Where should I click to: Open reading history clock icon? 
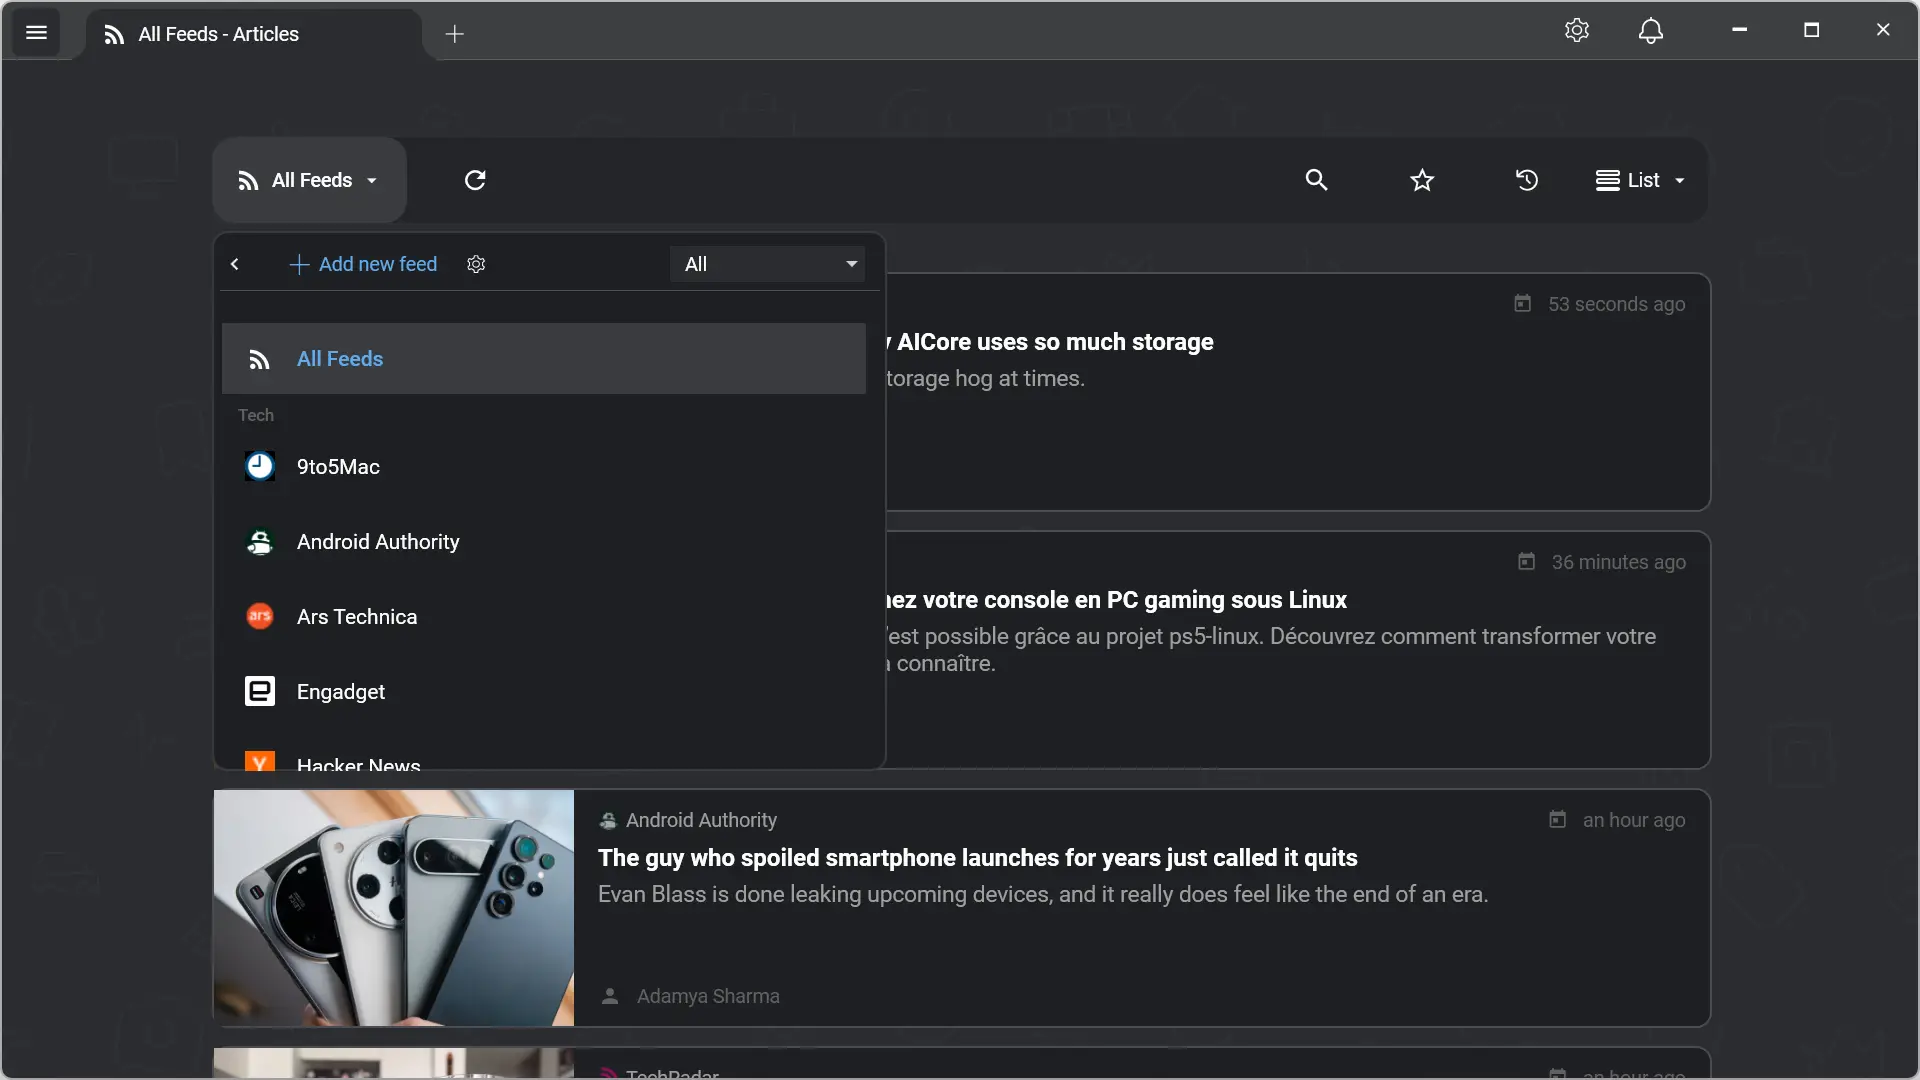pyautogui.click(x=1527, y=180)
